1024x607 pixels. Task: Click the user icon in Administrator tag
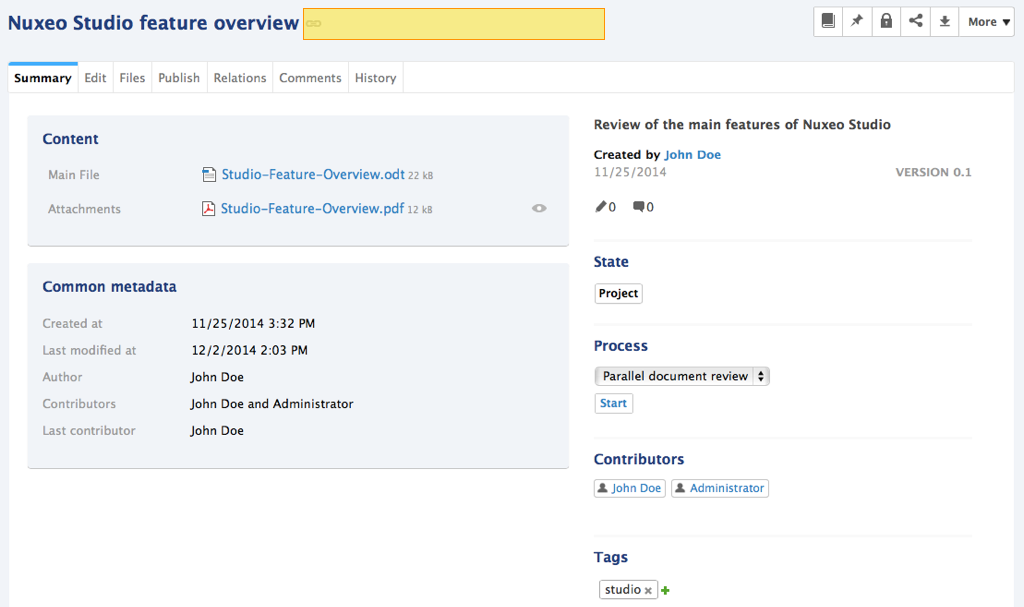[x=680, y=488]
